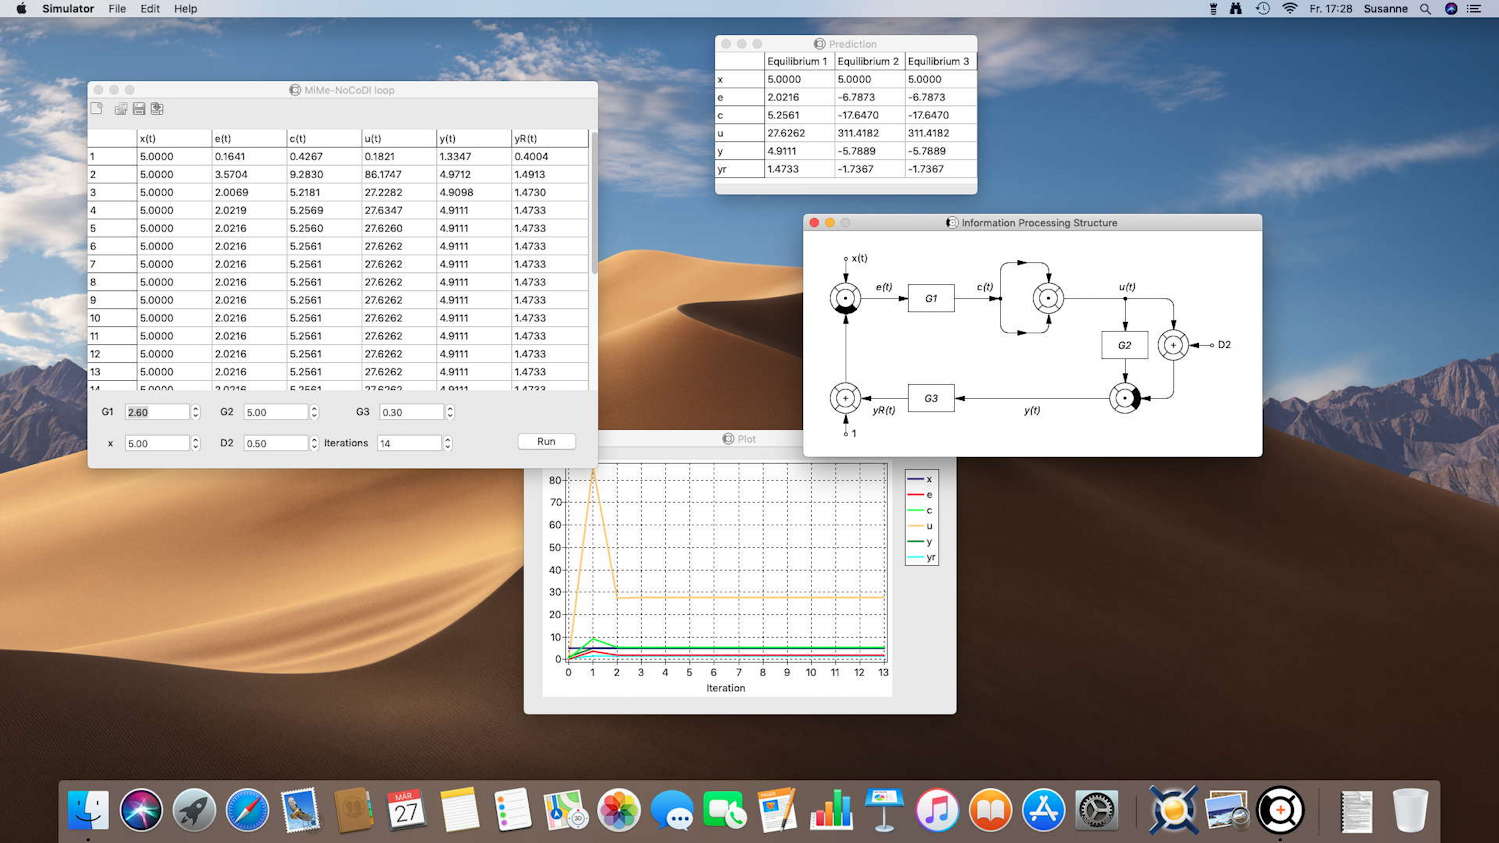Click the G1 block in the diagram

(930, 298)
